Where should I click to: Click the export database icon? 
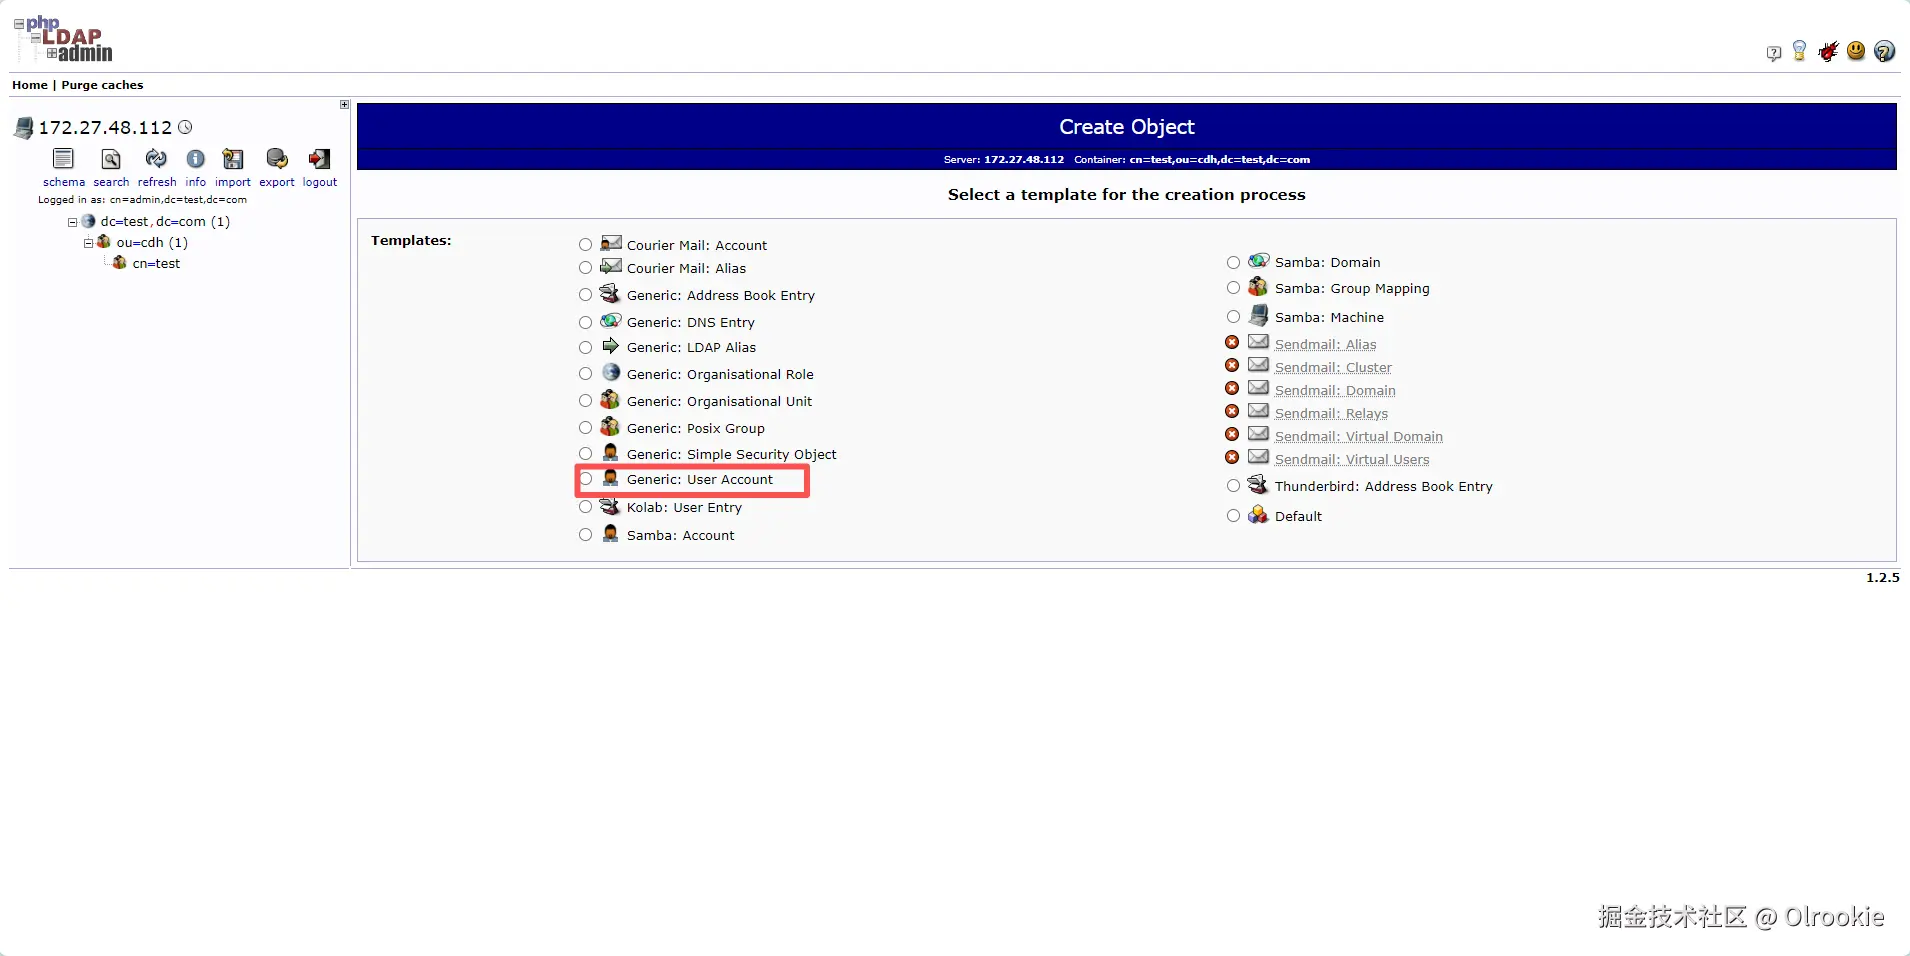tap(277, 159)
